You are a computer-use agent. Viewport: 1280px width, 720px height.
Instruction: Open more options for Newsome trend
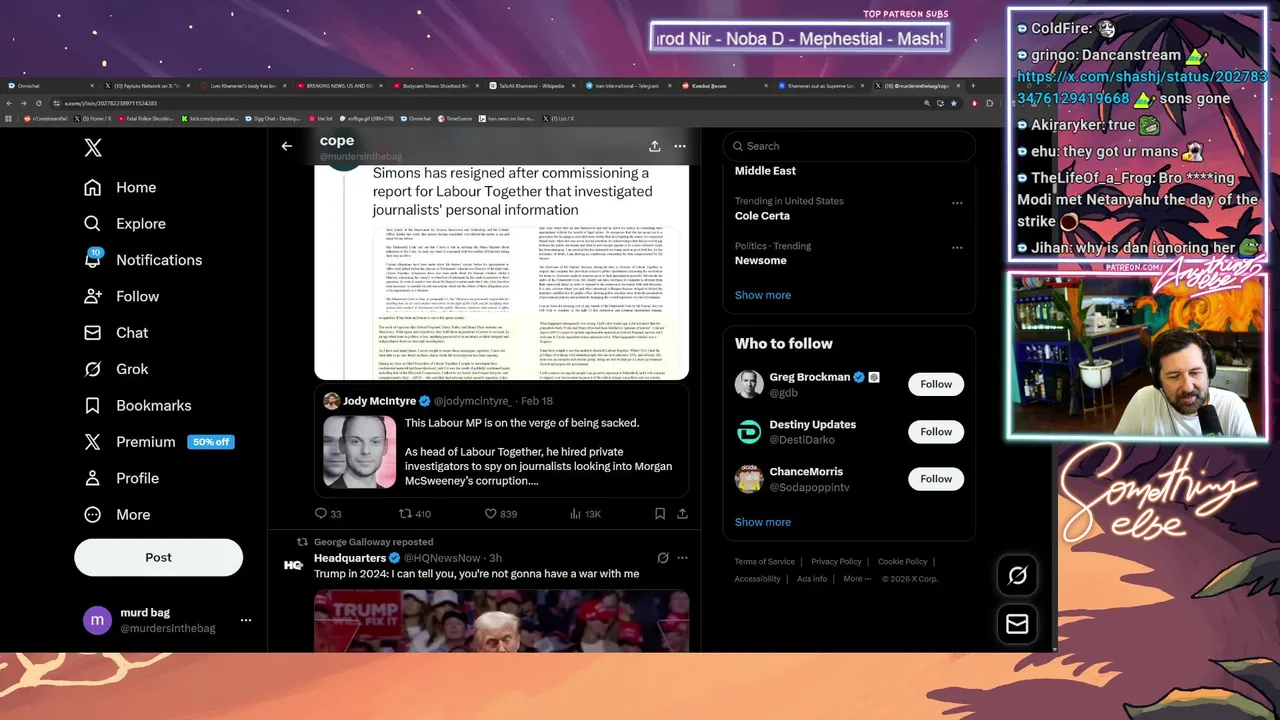(957, 248)
